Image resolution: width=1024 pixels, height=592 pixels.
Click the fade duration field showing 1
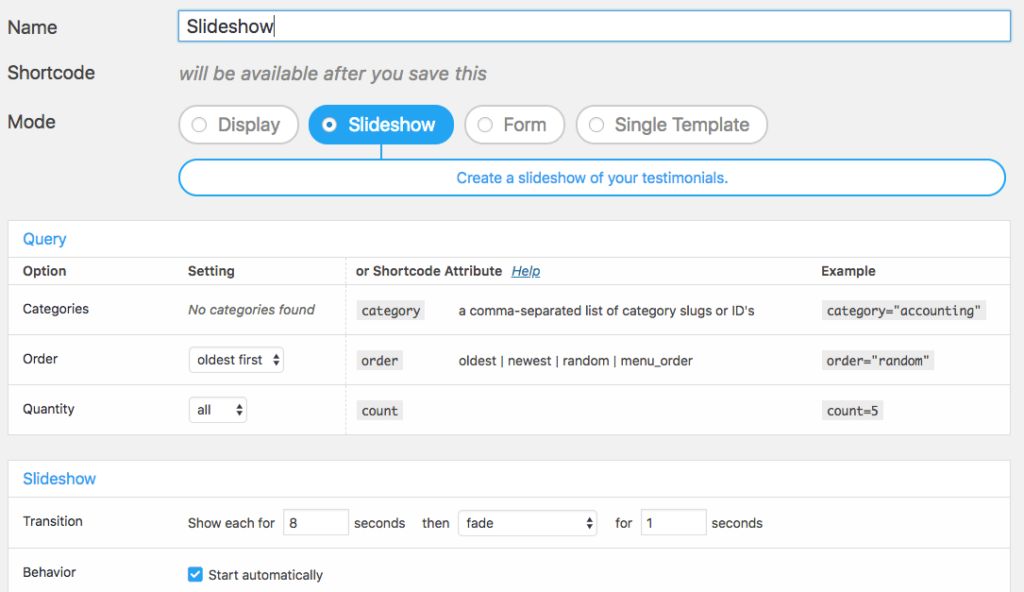click(673, 522)
